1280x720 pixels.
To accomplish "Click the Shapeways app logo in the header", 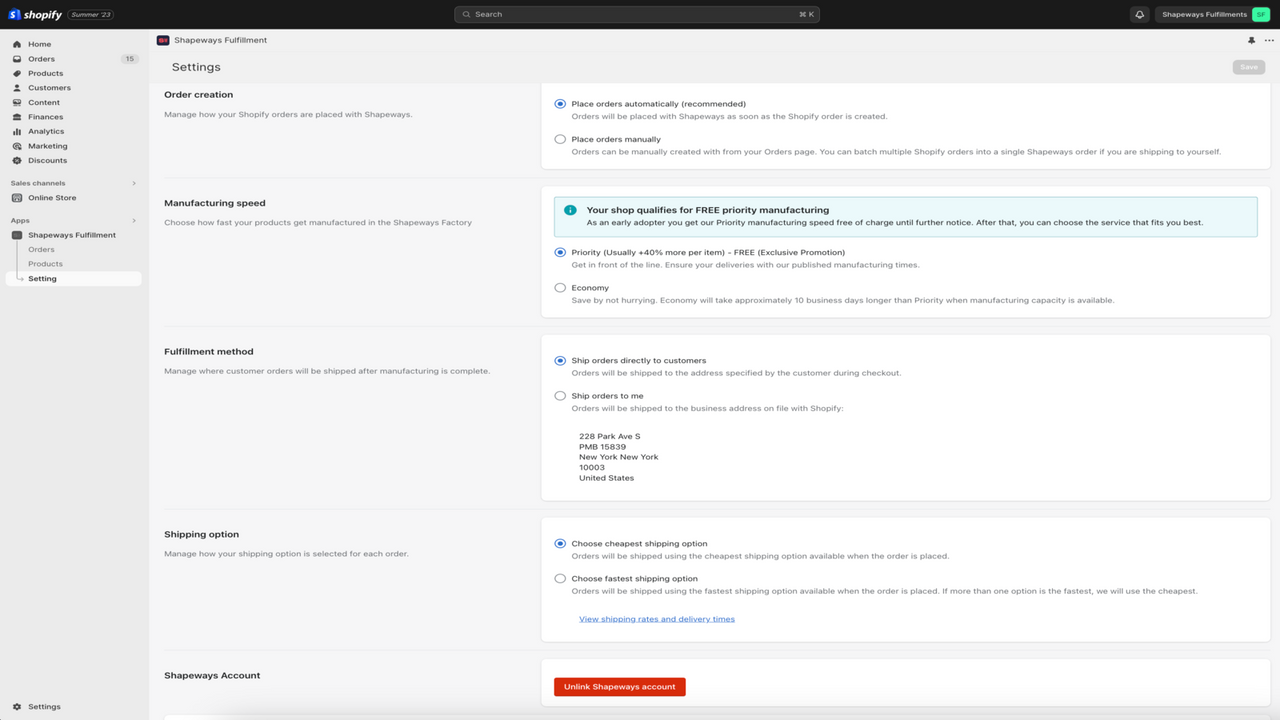I will pyautogui.click(x=163, y=40).
